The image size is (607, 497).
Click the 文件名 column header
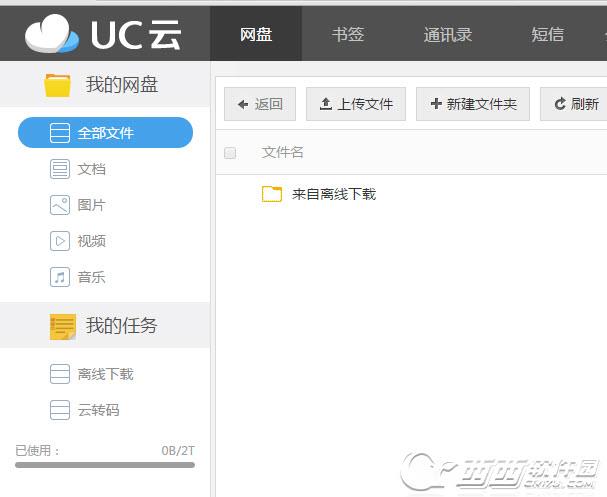coord(282,153)
